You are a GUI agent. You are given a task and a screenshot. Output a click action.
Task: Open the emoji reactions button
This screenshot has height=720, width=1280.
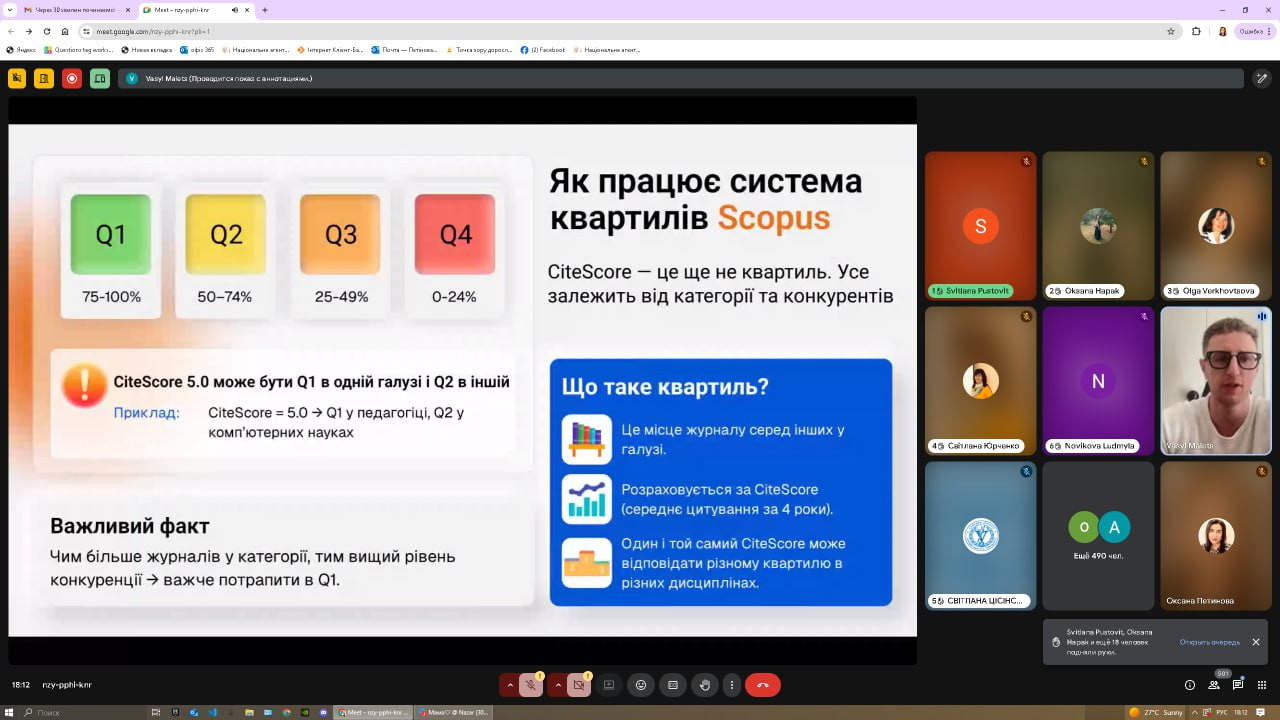pos(641,685)
